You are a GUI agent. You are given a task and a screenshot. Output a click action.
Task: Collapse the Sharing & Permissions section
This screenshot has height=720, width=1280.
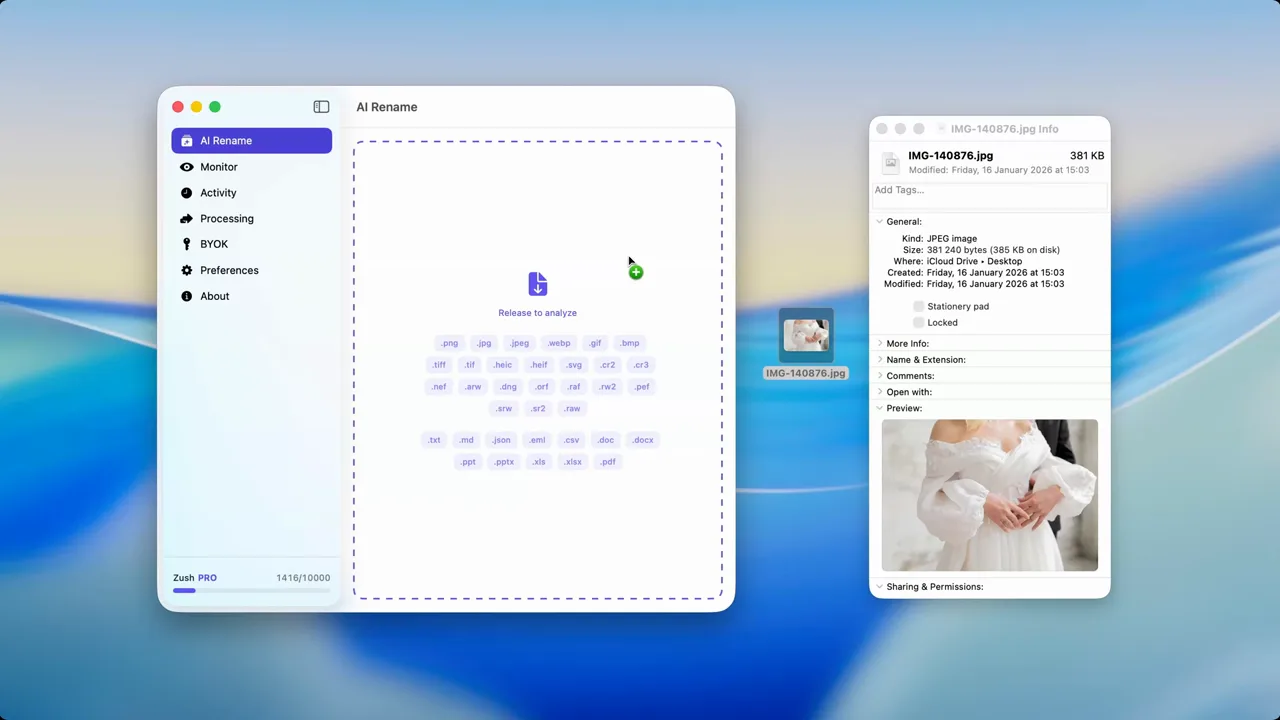pos(880,587)
